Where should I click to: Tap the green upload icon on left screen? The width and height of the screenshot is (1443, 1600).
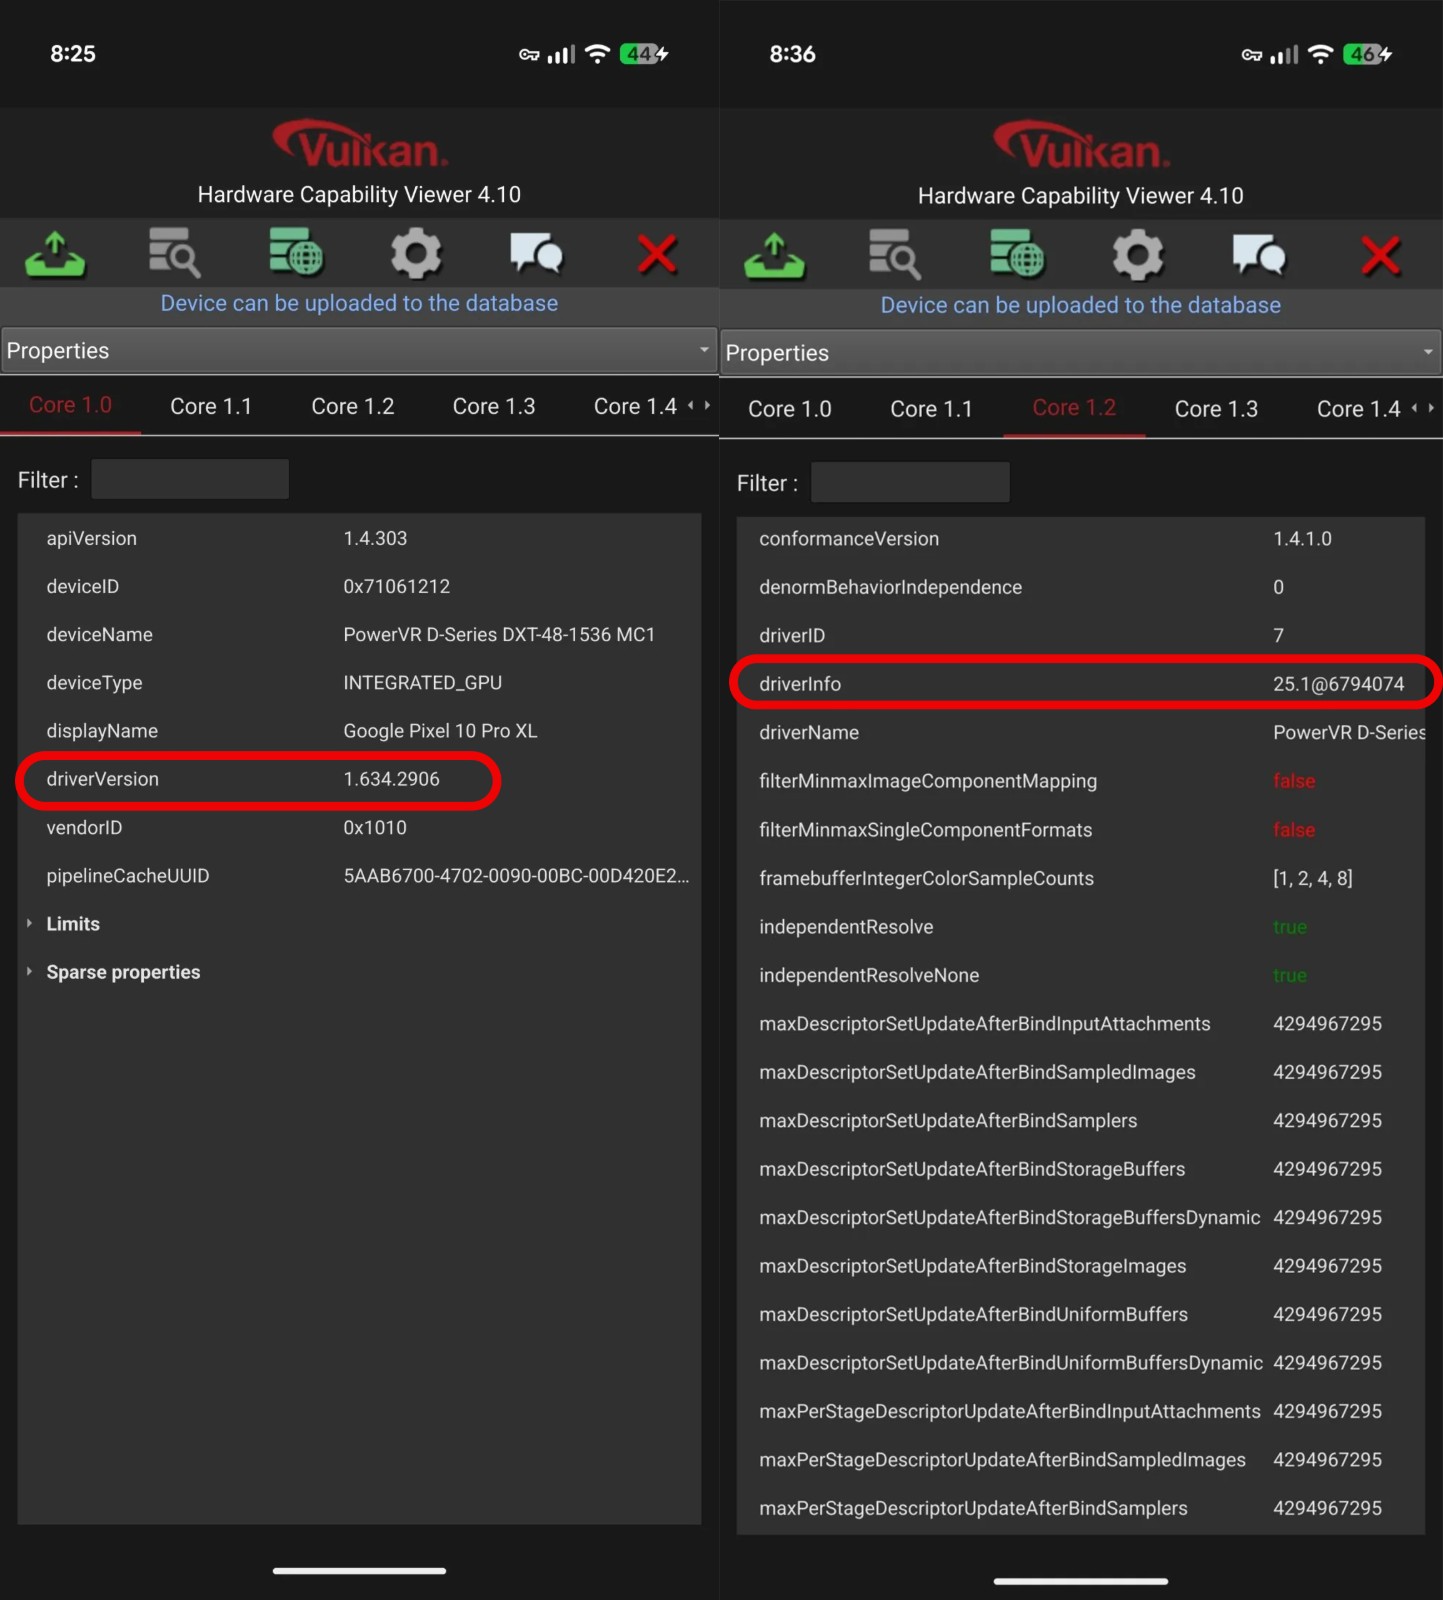click(x=55, y=254)
